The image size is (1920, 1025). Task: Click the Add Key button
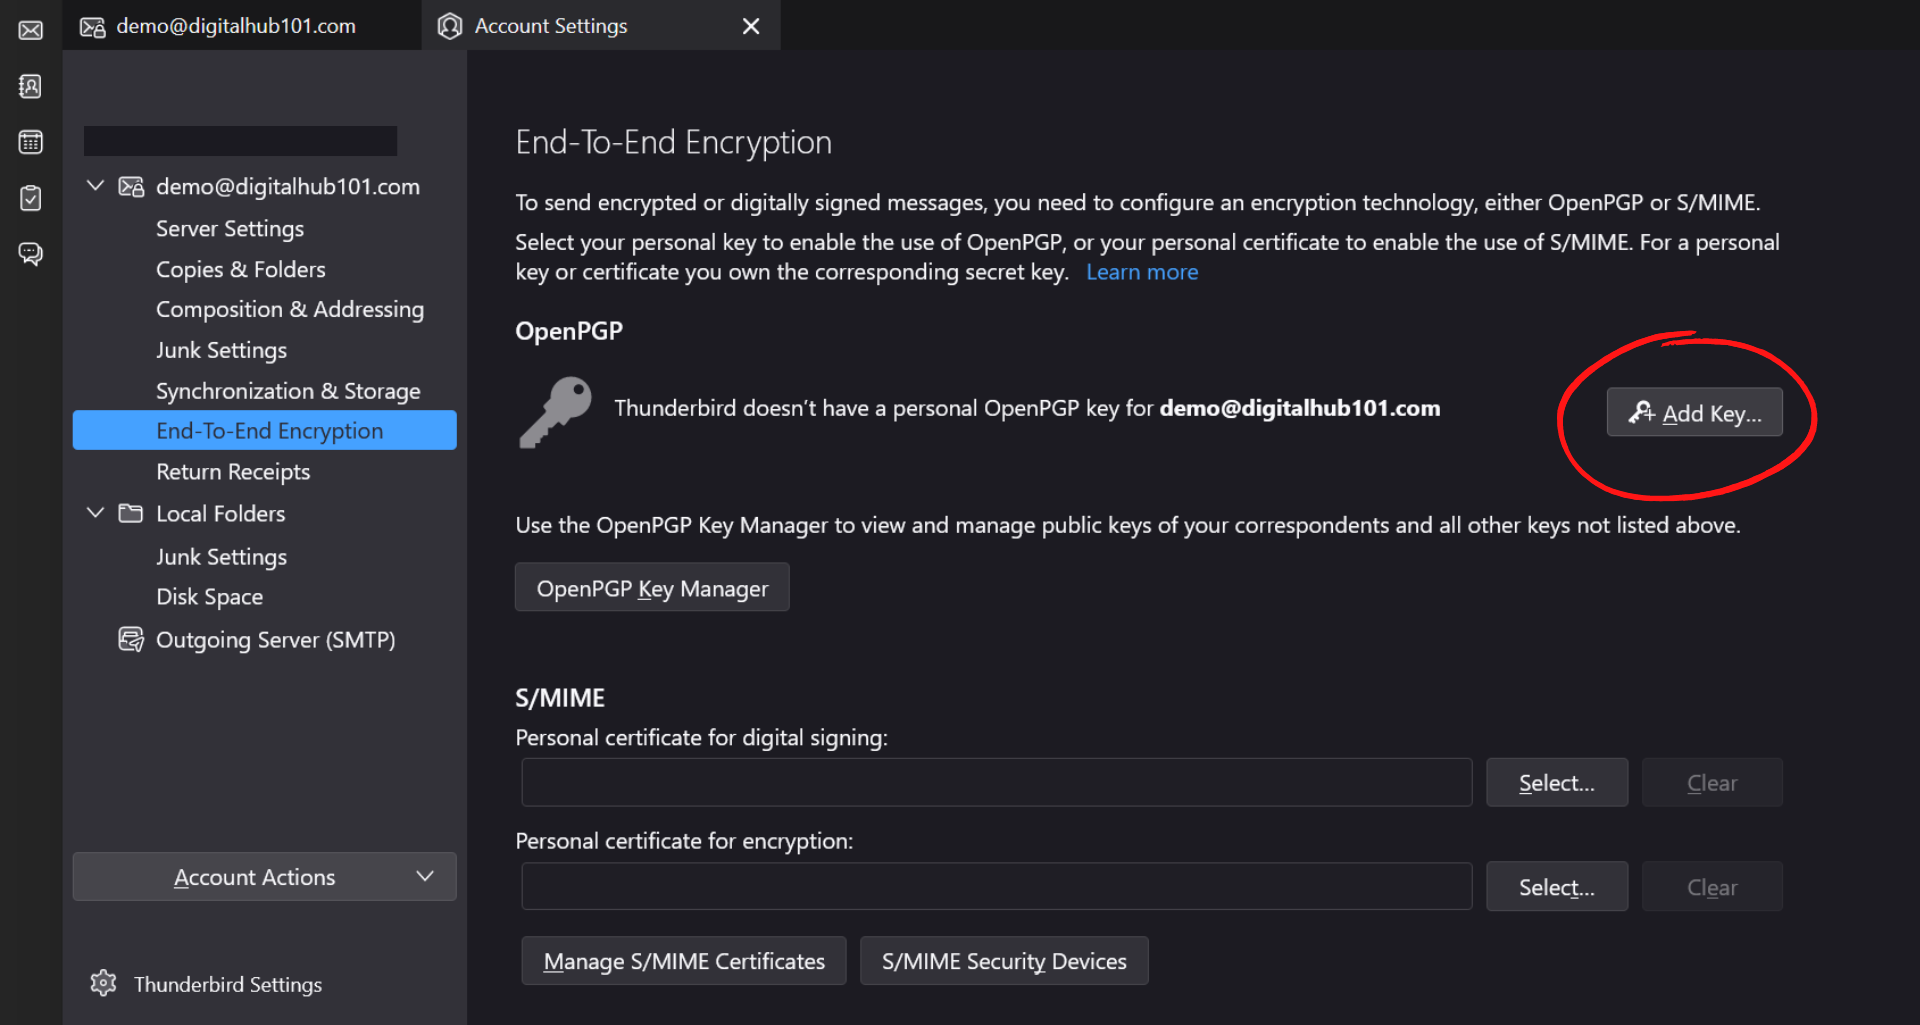click(1694, 412)
